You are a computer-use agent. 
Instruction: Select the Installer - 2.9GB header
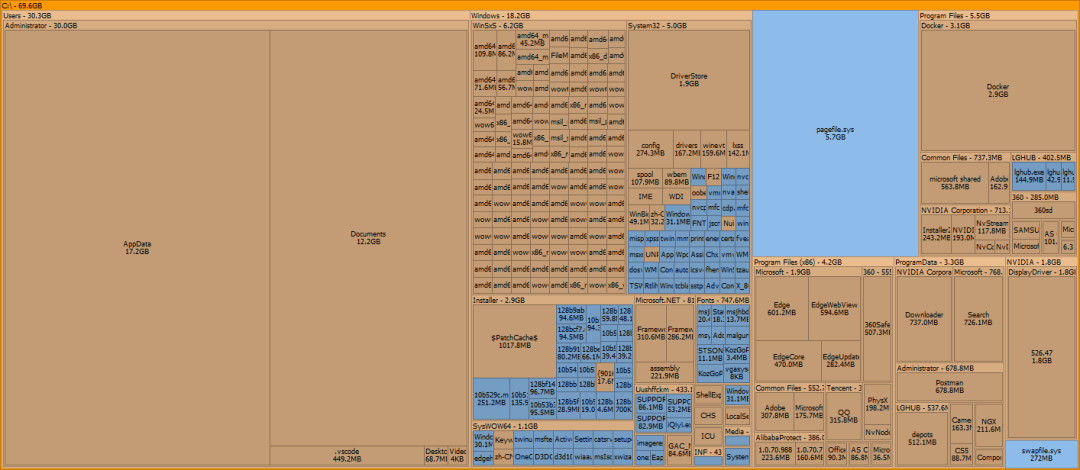tap(552, 300)
